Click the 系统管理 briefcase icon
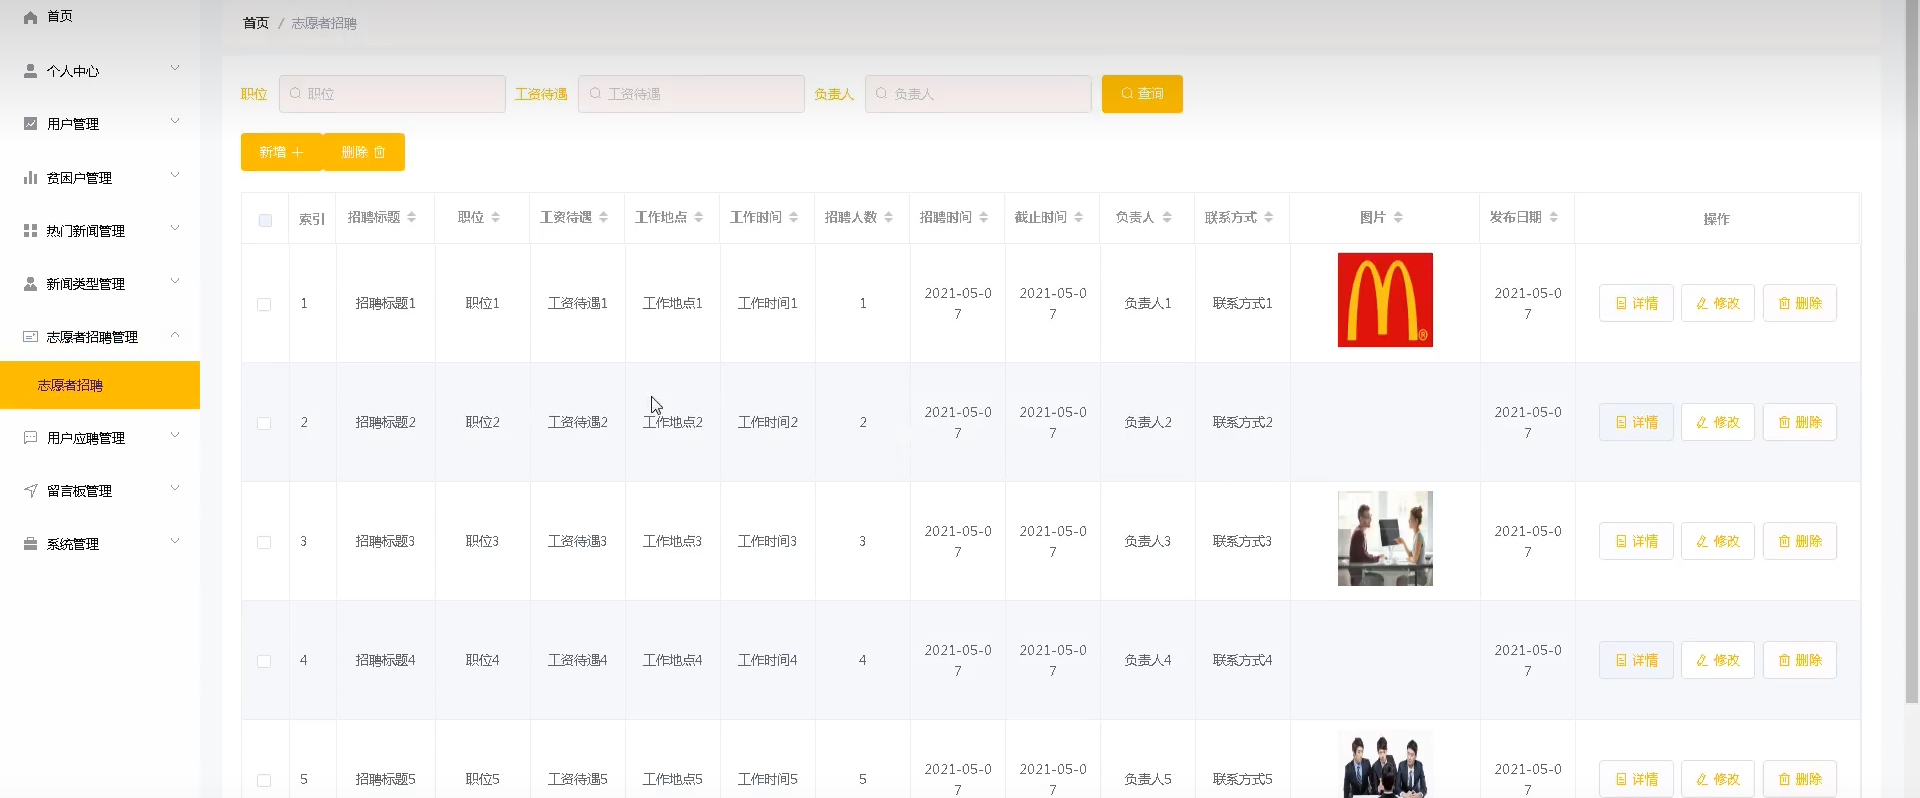This screenshot has height=798, width=1920. click(30, 544)
